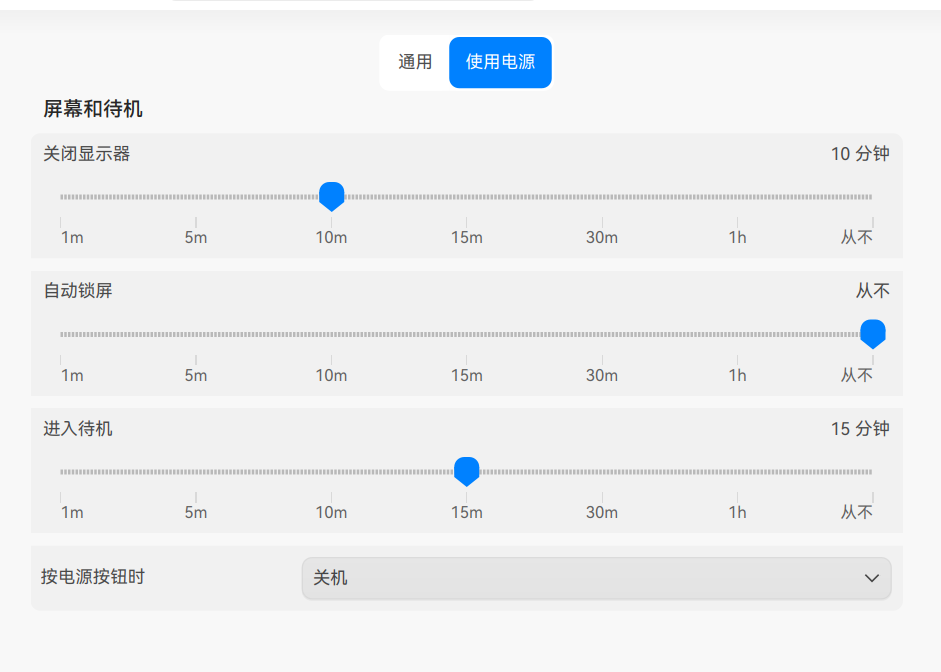Click the 从不 tick label under 关闭显示器
This screenshot has height=672, width=941.
click(x=856, y=238)
